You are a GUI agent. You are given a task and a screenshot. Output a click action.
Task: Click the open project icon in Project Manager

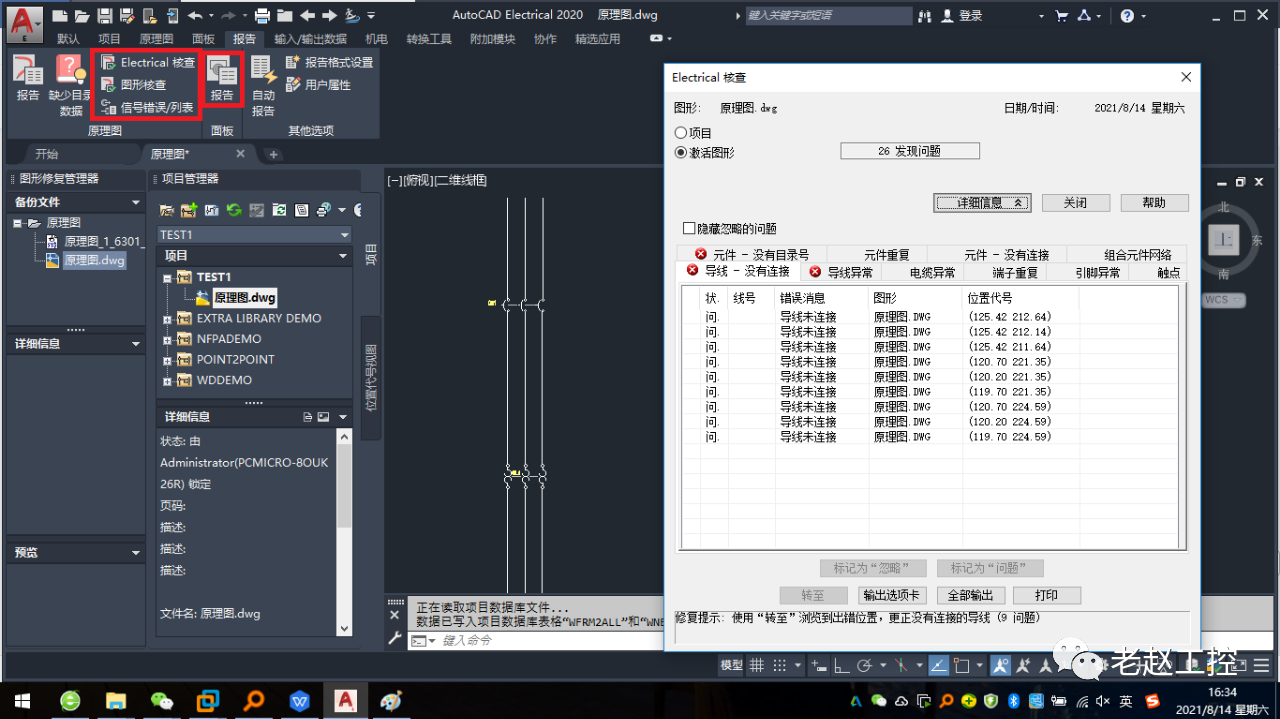tap(167, 210)
